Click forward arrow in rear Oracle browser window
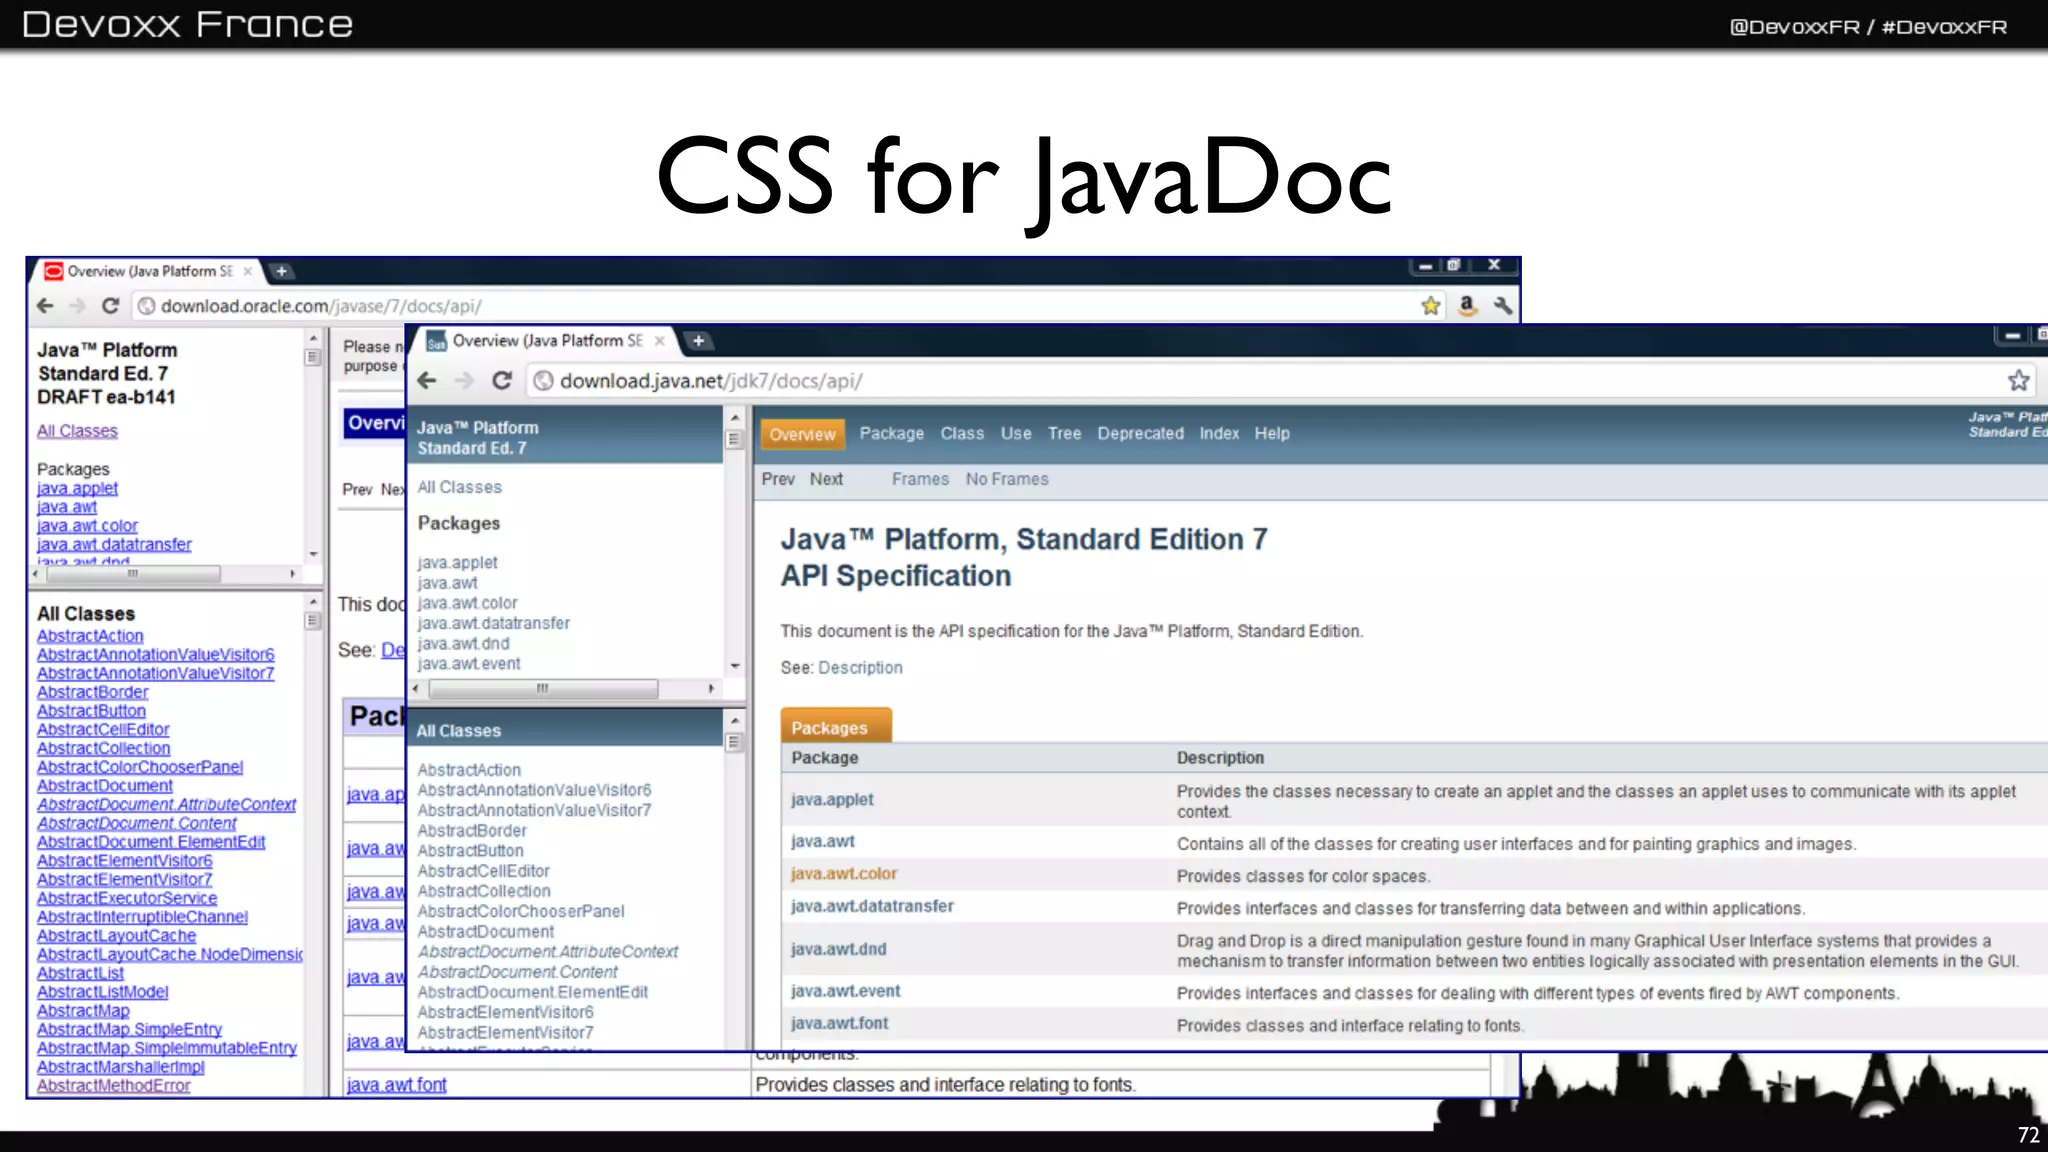Viewport: 2048px width, 1152px height. click(78, 306)
